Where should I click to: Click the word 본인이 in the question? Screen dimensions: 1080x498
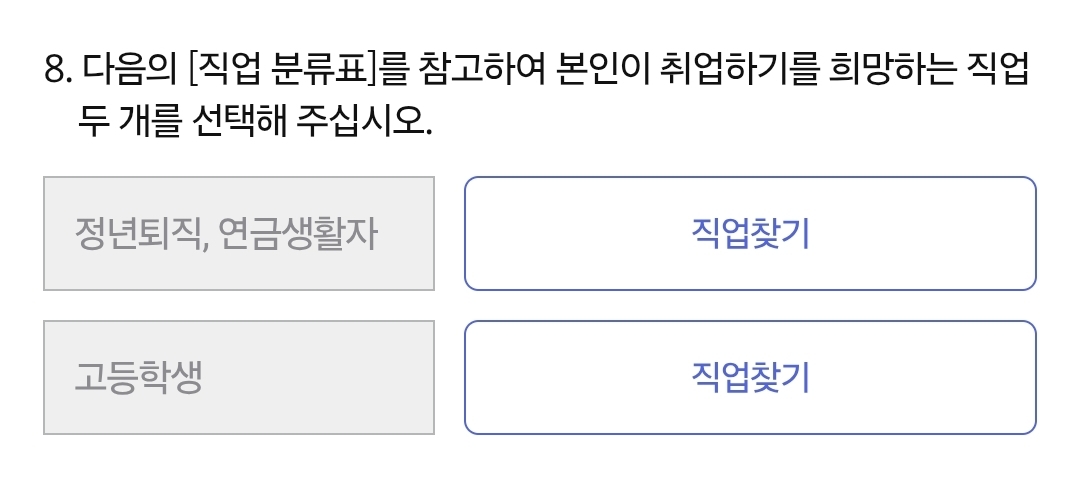[x=598, y=71]
